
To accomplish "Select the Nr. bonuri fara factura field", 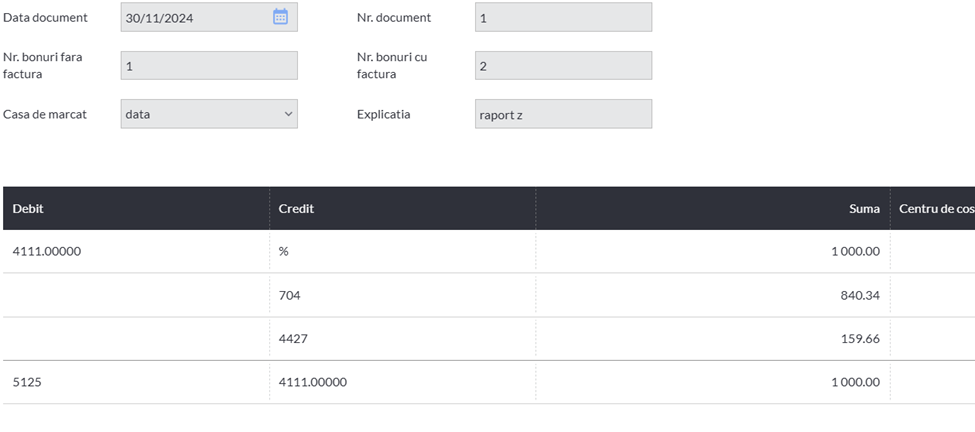I will coord(209,65).
